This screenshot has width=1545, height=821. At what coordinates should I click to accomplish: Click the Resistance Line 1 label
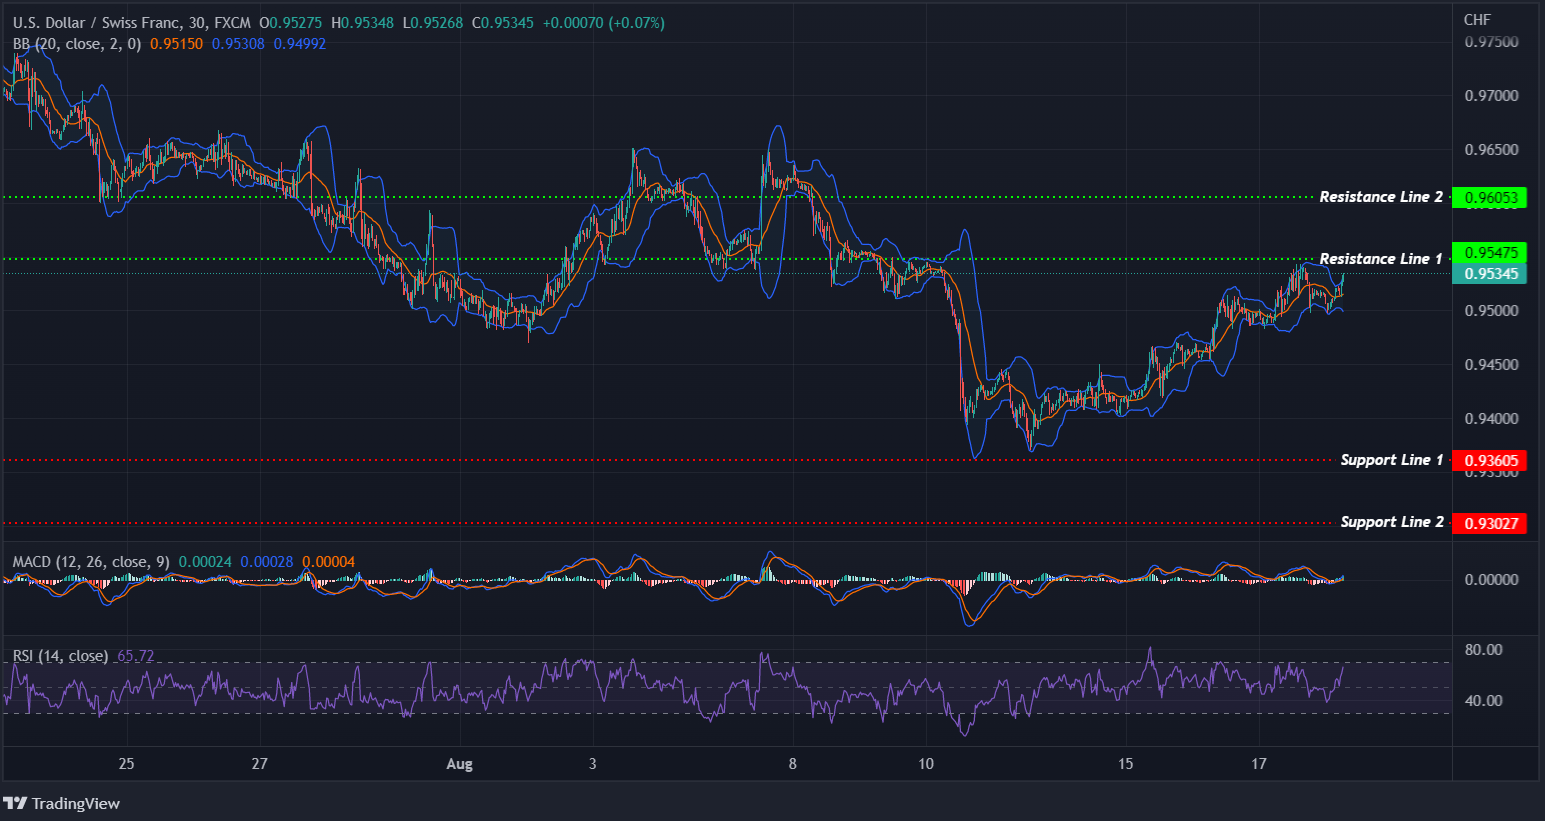(1381, 258)
